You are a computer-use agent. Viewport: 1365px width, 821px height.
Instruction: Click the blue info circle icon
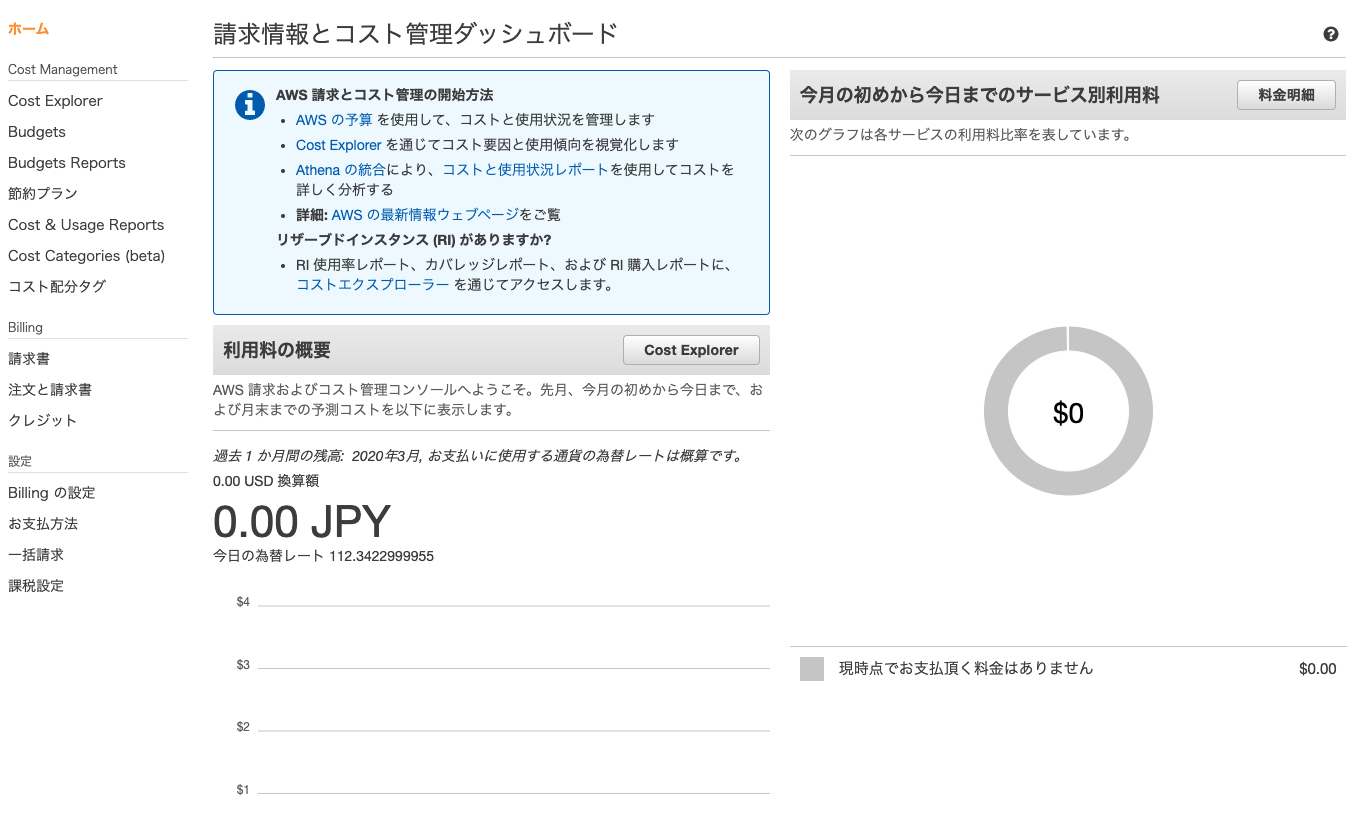pos(249,104)
